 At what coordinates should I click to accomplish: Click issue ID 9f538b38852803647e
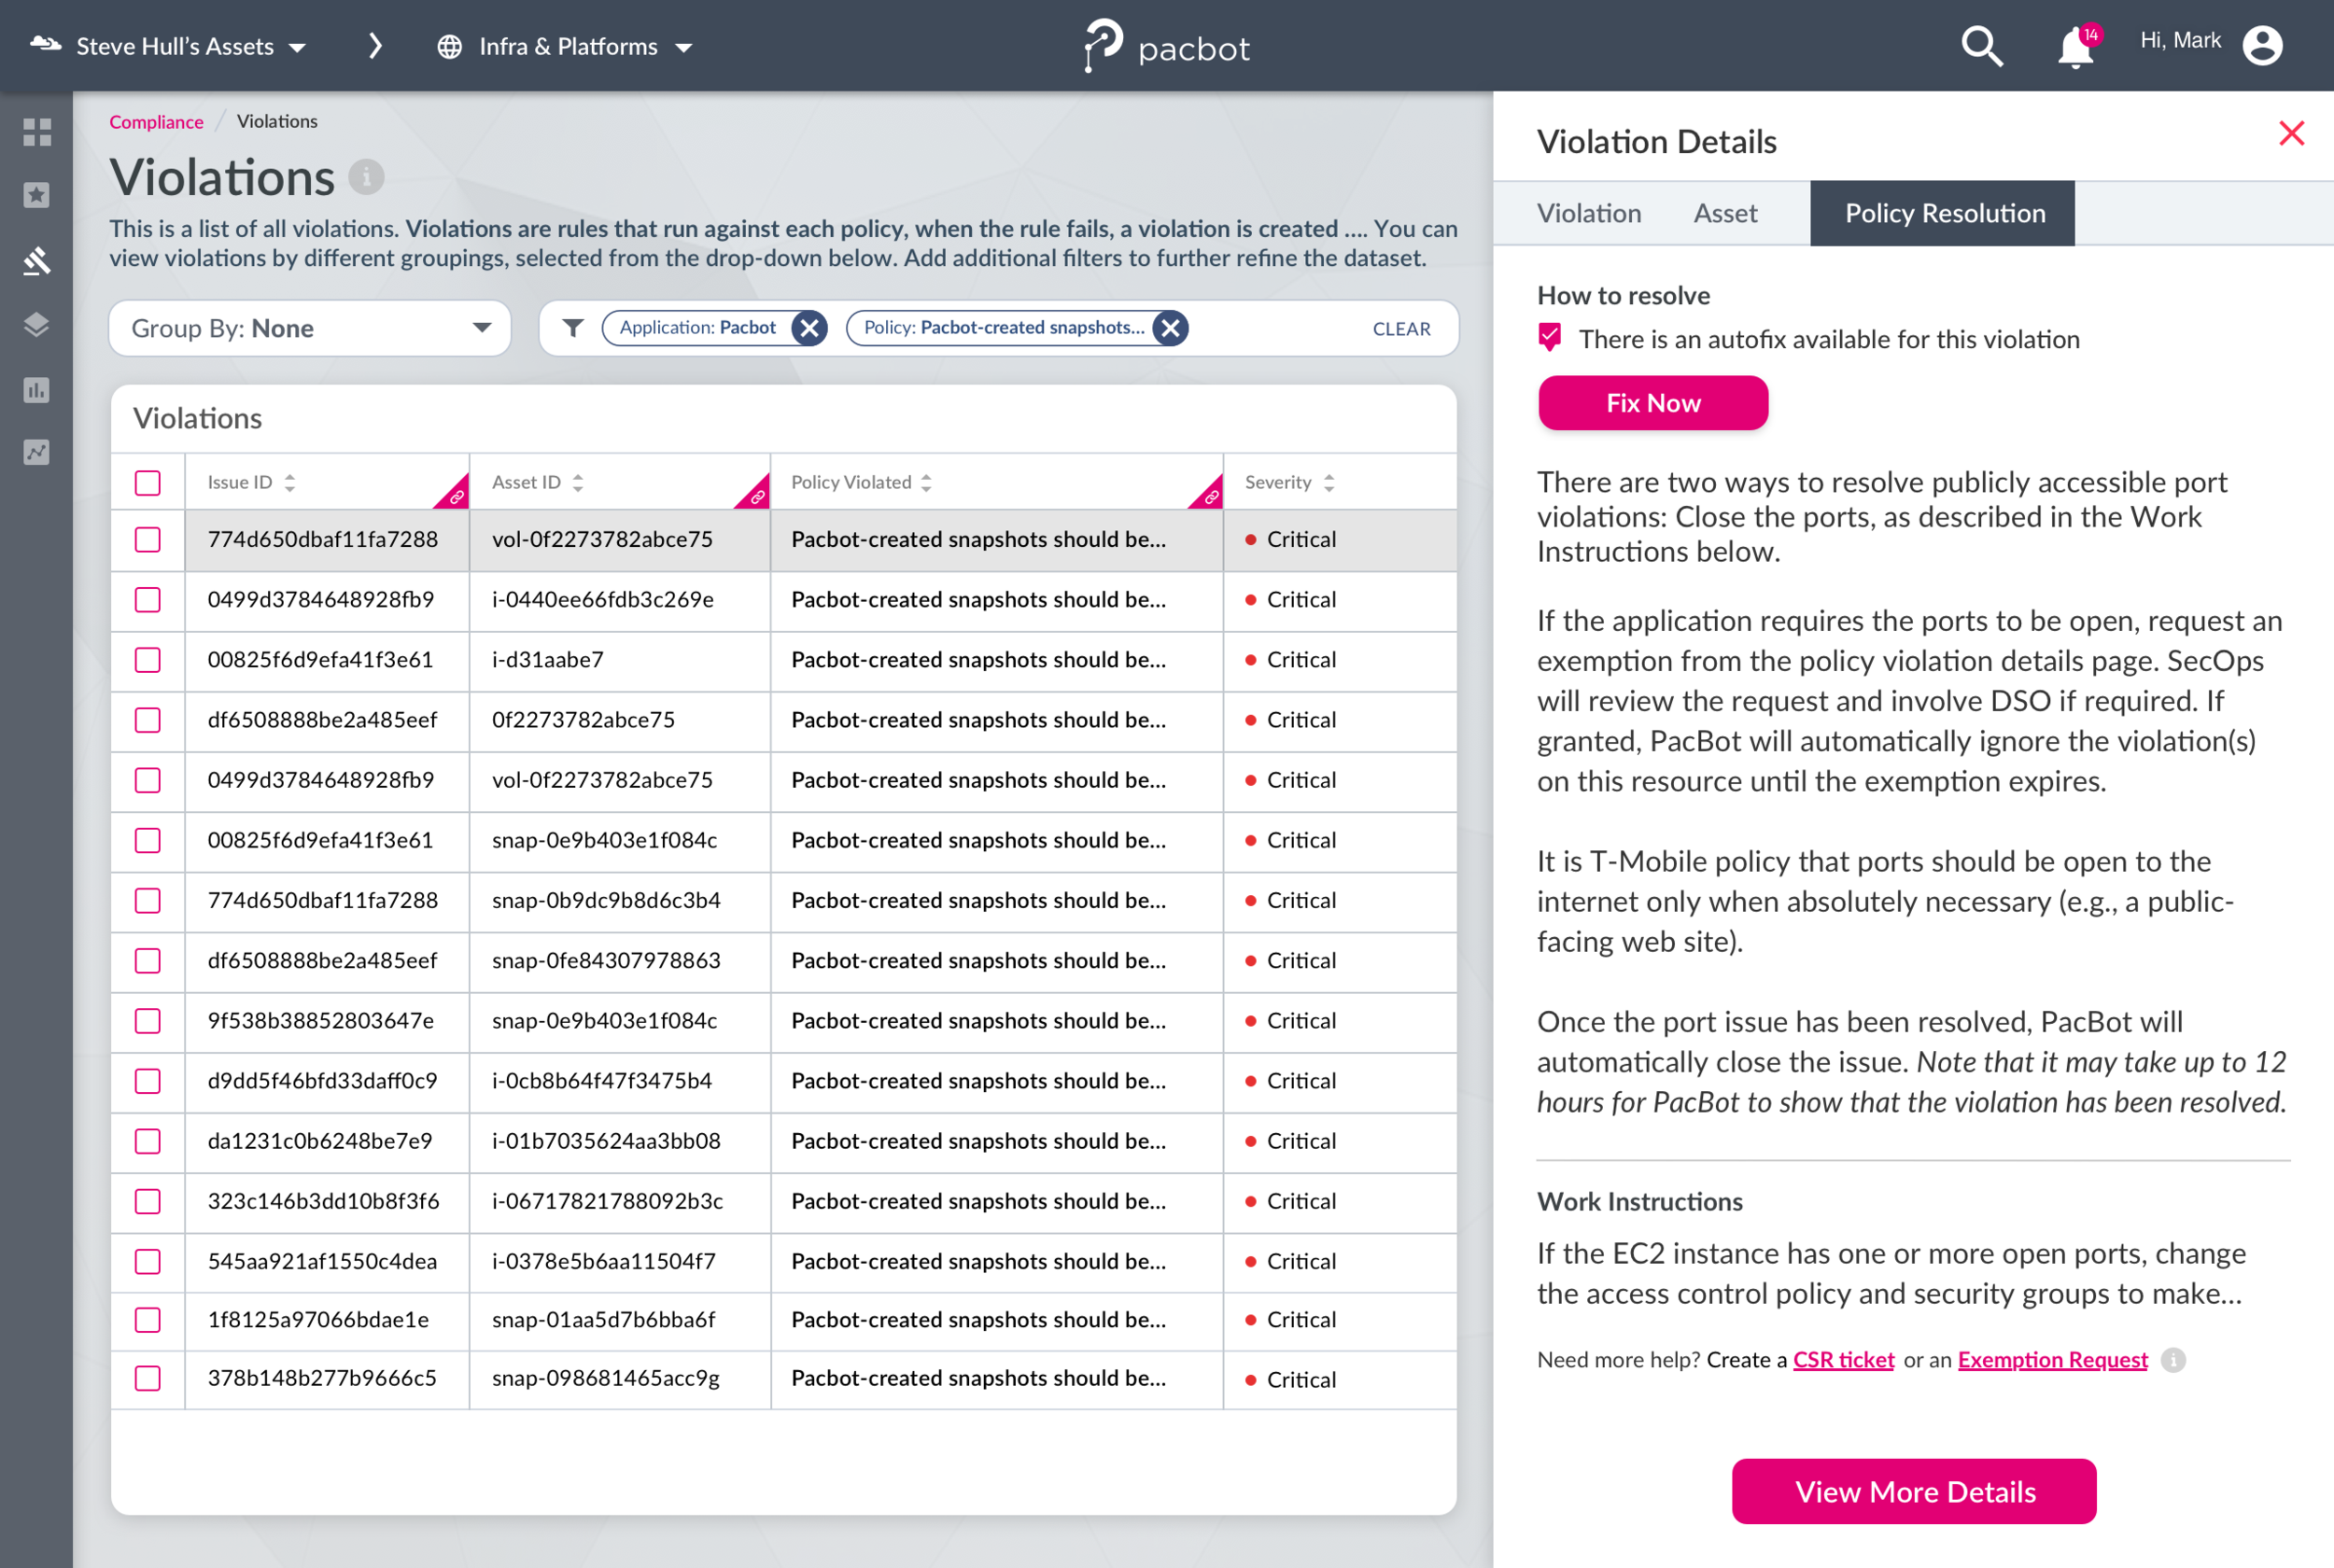coord(321,1021)
